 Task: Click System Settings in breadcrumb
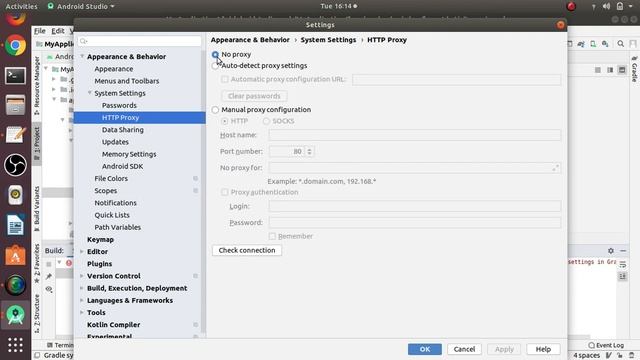(328, 40)
